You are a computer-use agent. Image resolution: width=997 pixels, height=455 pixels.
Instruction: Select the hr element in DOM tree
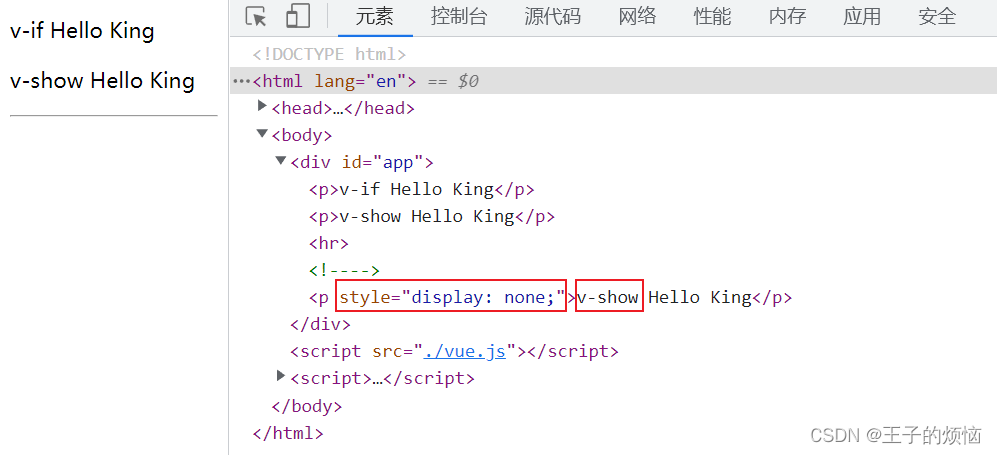pos(328,243)
